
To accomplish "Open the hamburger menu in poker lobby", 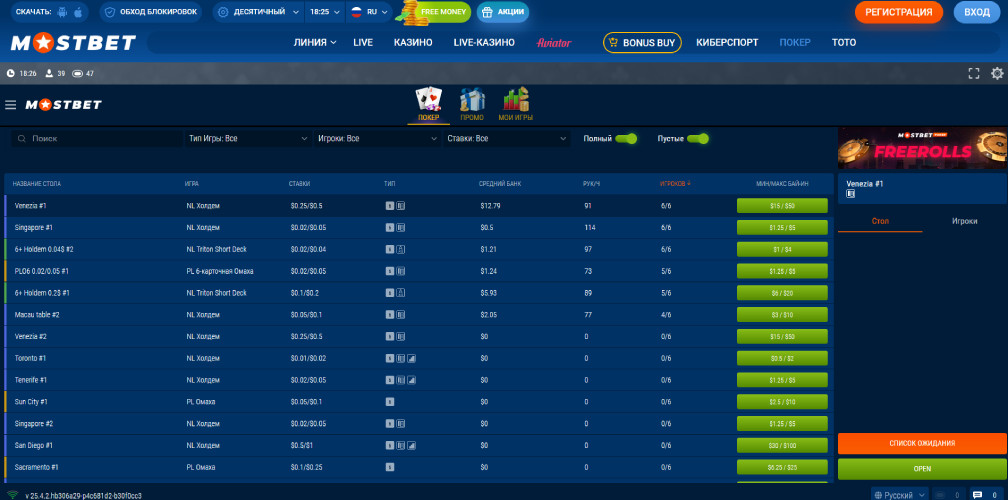I will click(x=10, y=104).
